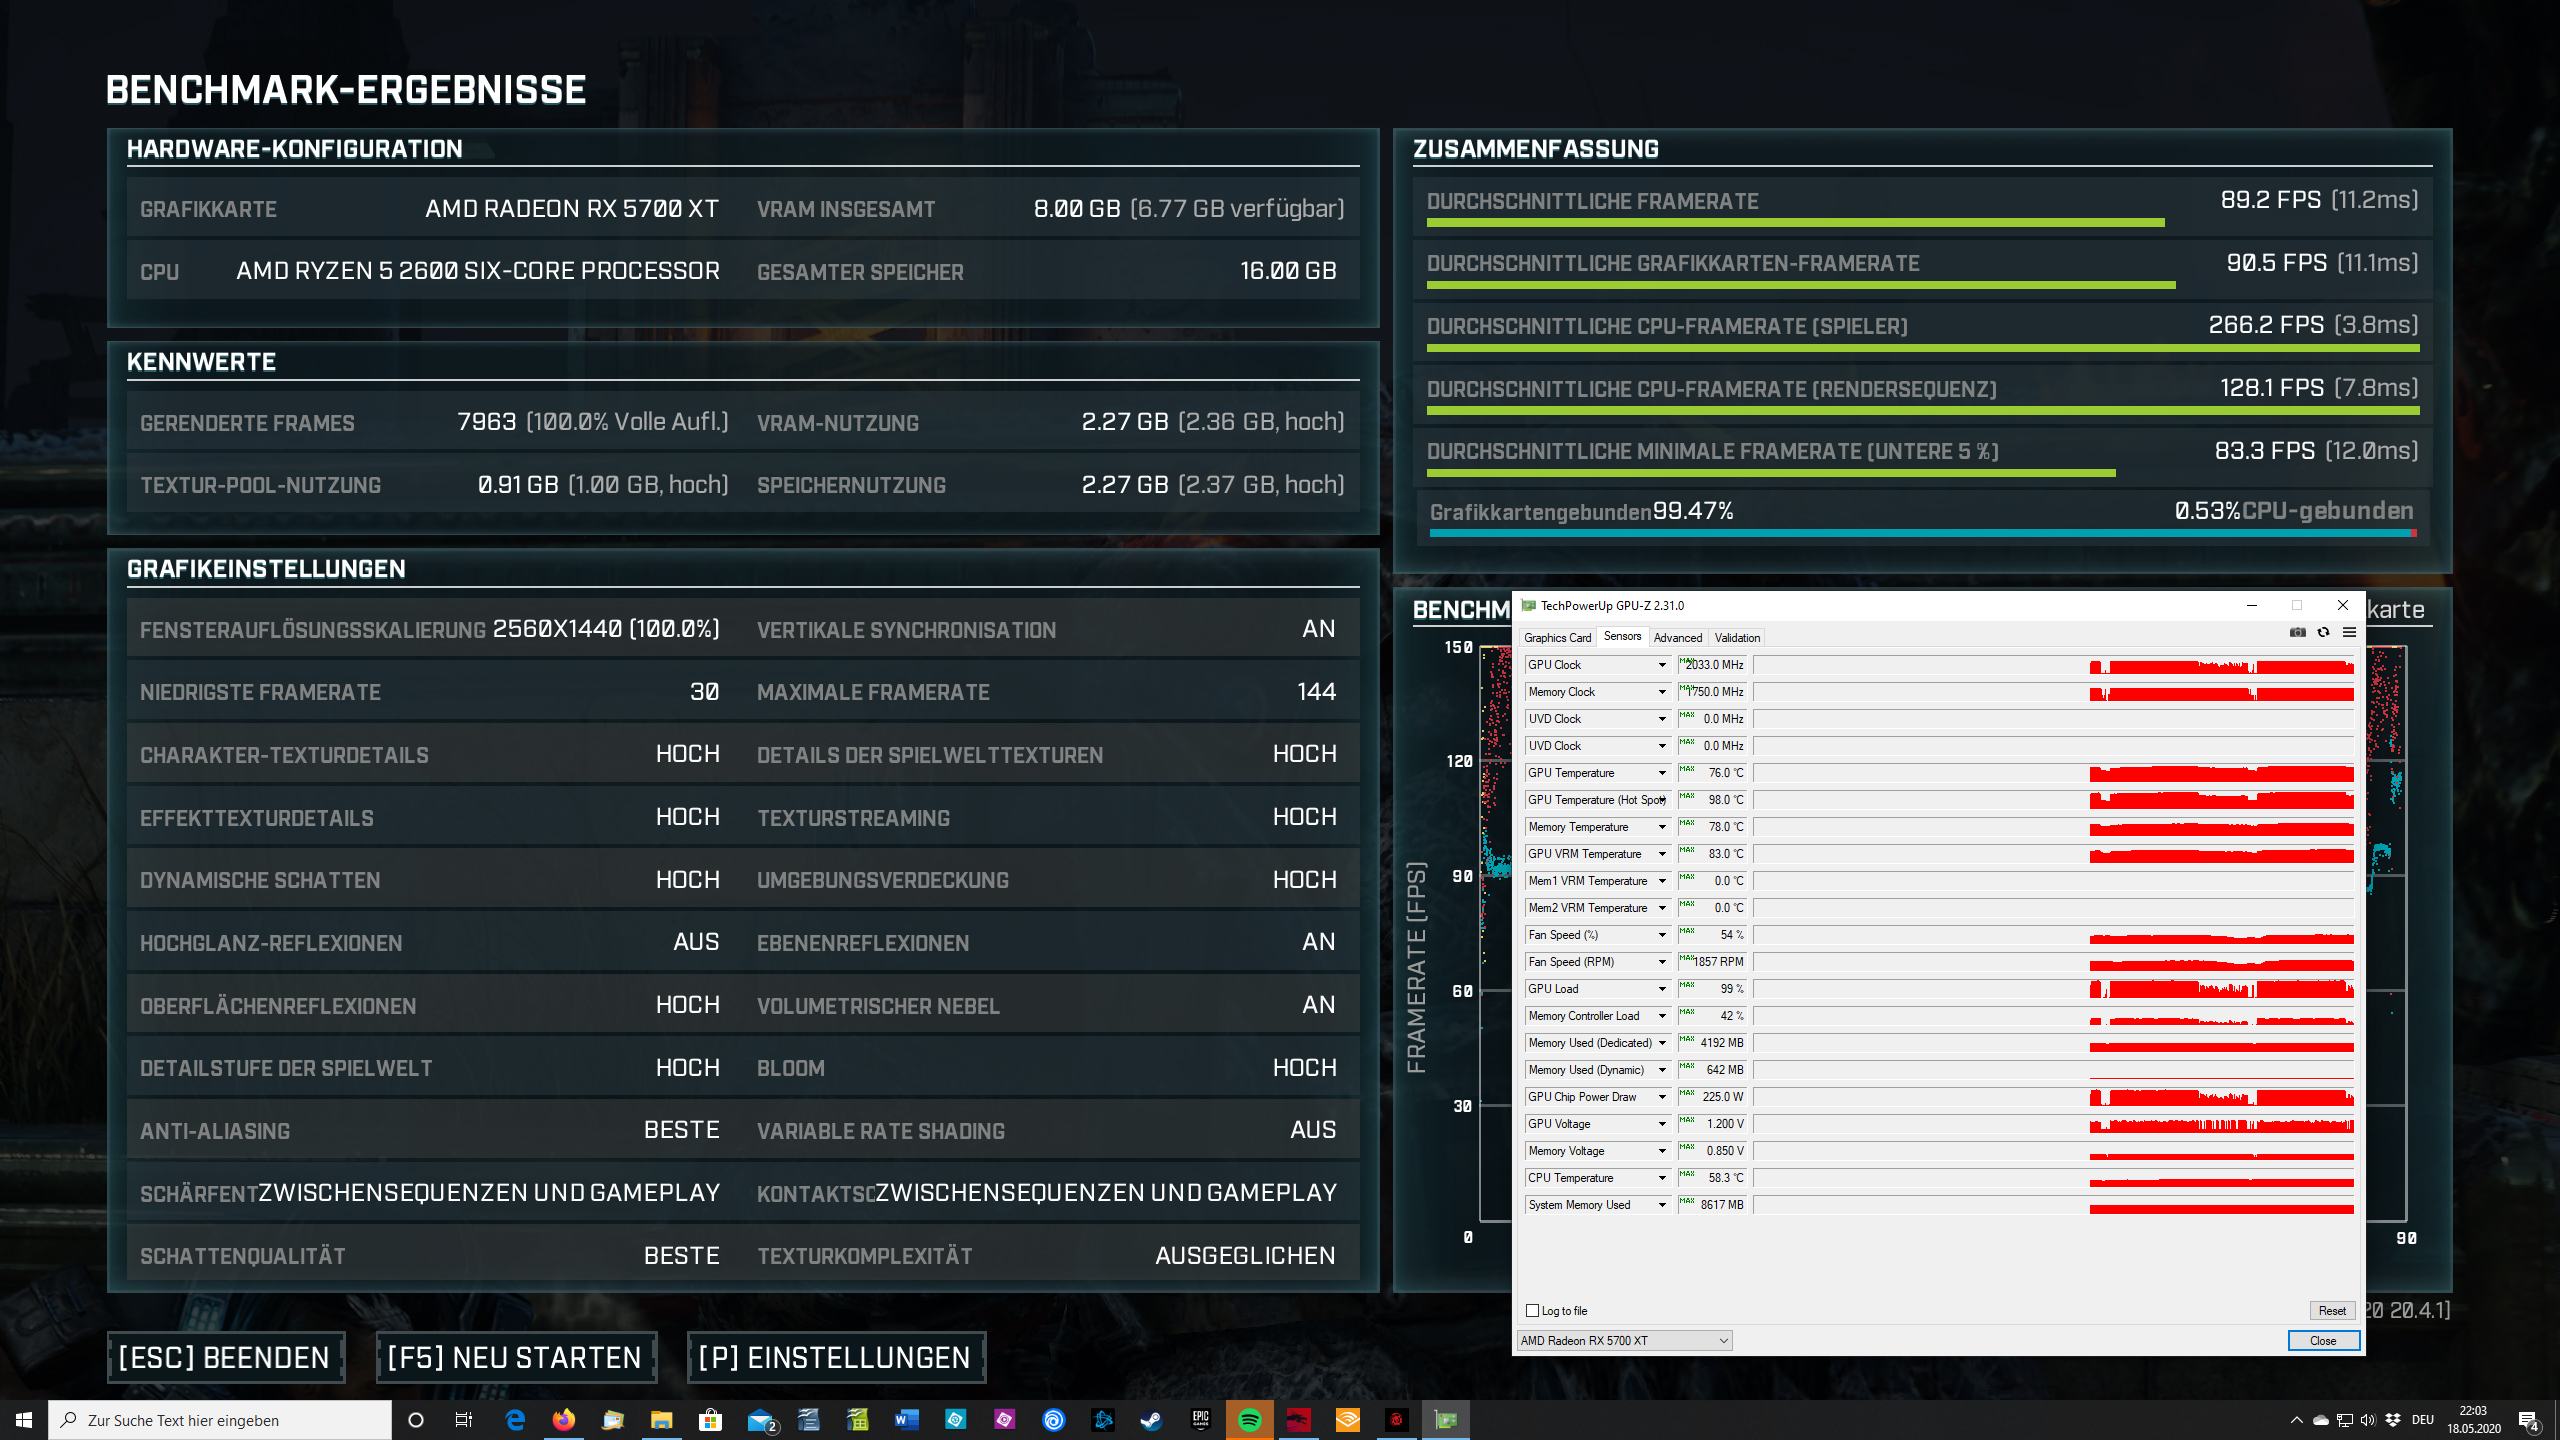Switch to the Graphics Card tab
This screenshot has width=2560, height=1440.
[x=1557, y=638]
